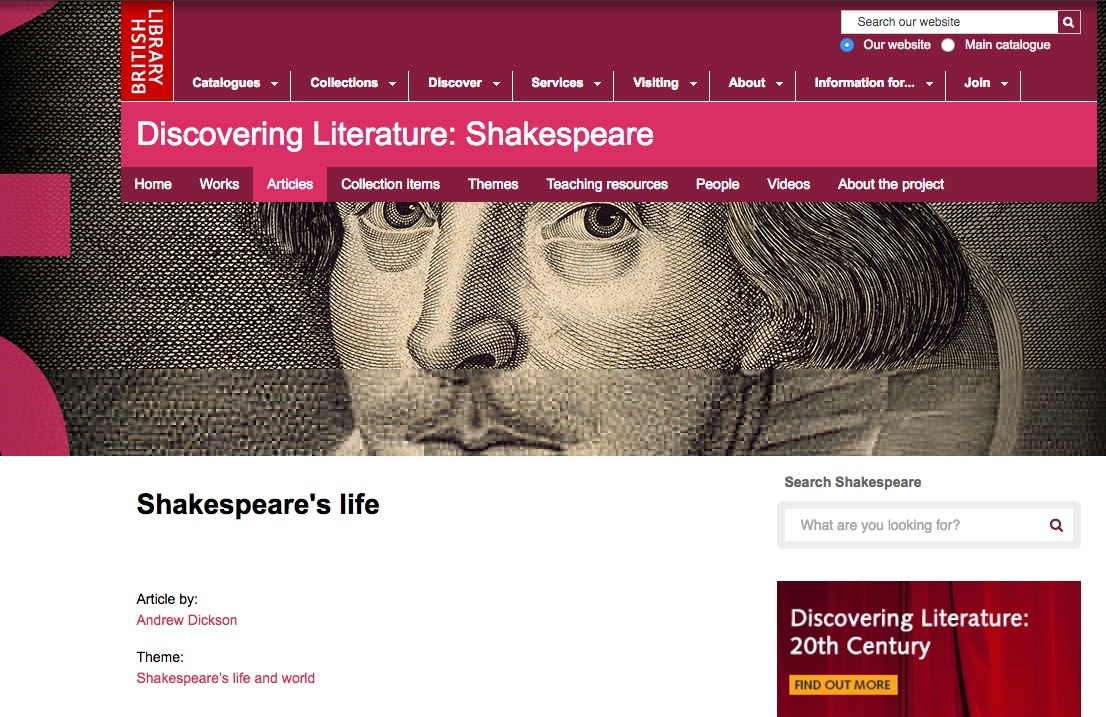
Task: Click the Discovering Literature: 20th Century banner
Action: 928,649
